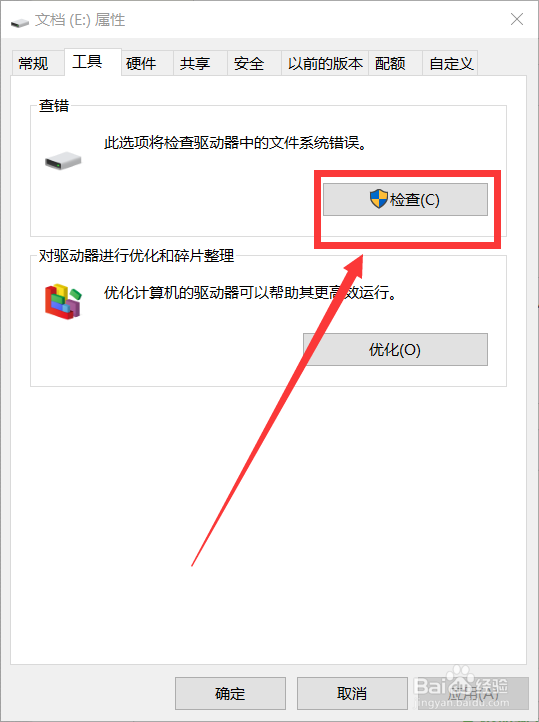Close the 文档 (E:) 属性 dialog

click(x=517, y=19)
